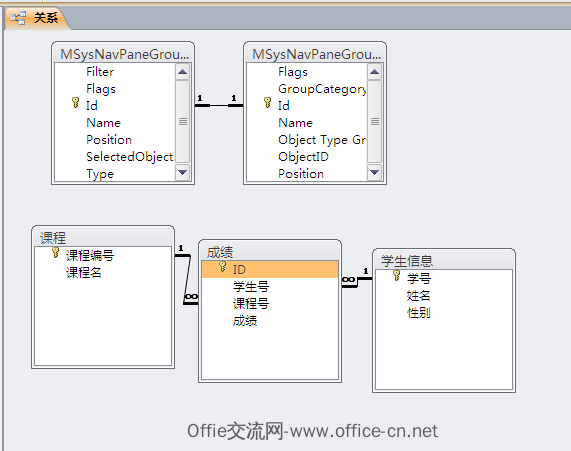Select the 学生号 field in 成绩 table
571x451 pixels.
[x=251, y=287]
